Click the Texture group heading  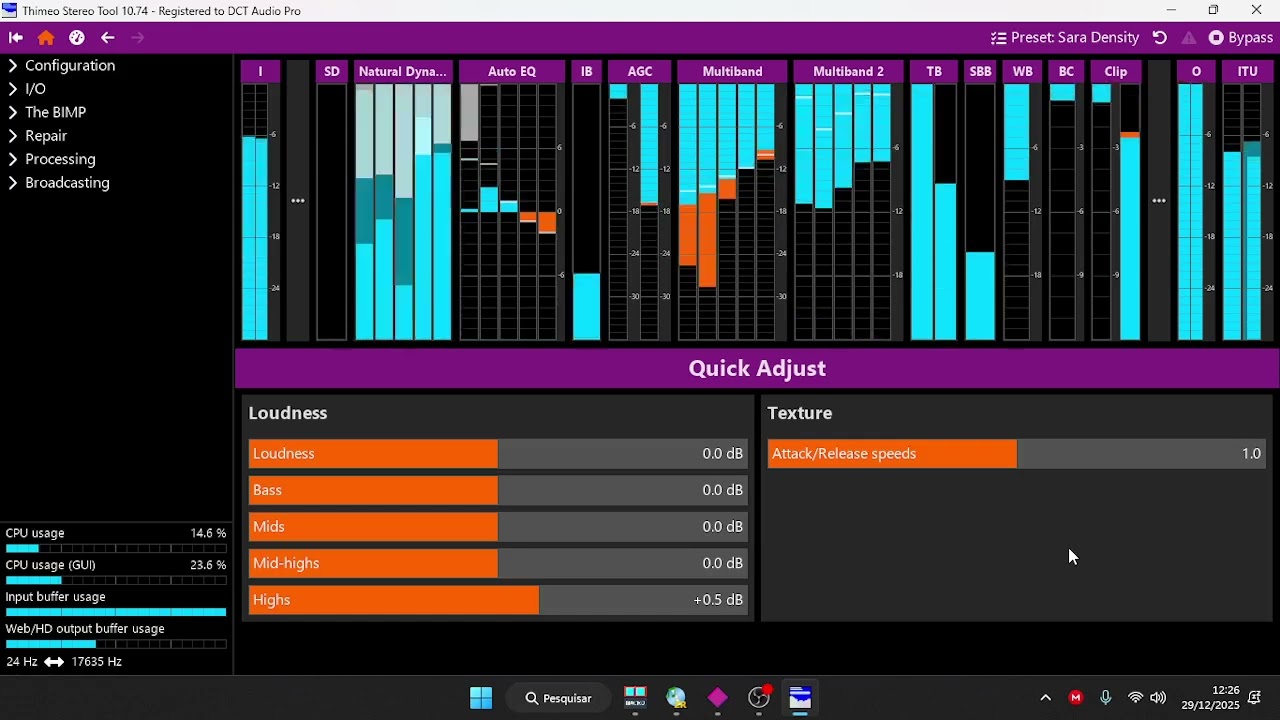800,413
